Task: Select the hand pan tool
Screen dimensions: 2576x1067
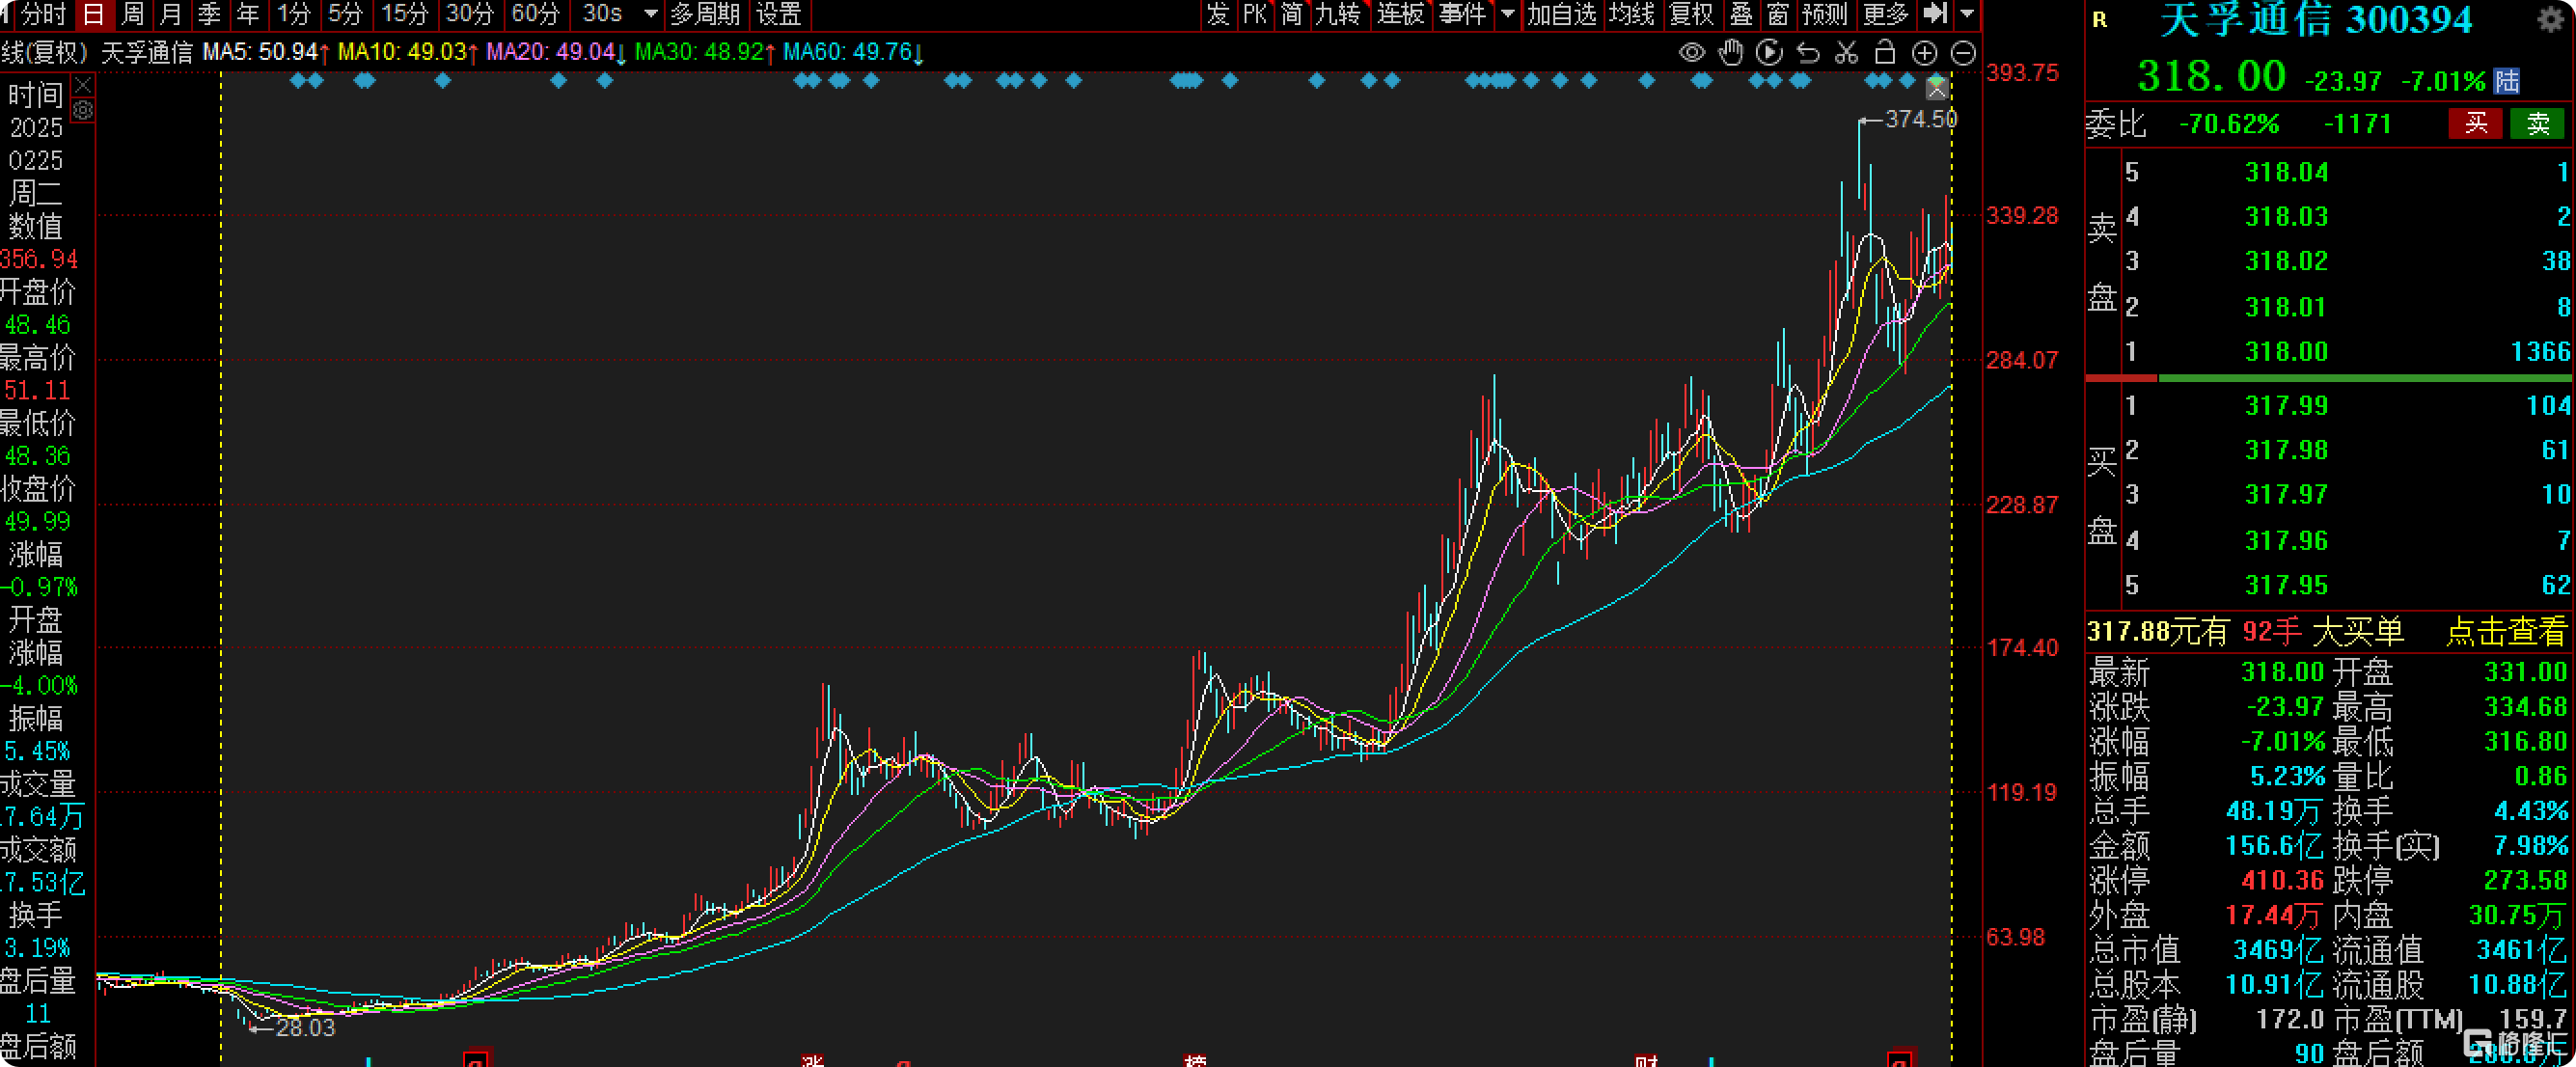Action: pos(1730,53)
